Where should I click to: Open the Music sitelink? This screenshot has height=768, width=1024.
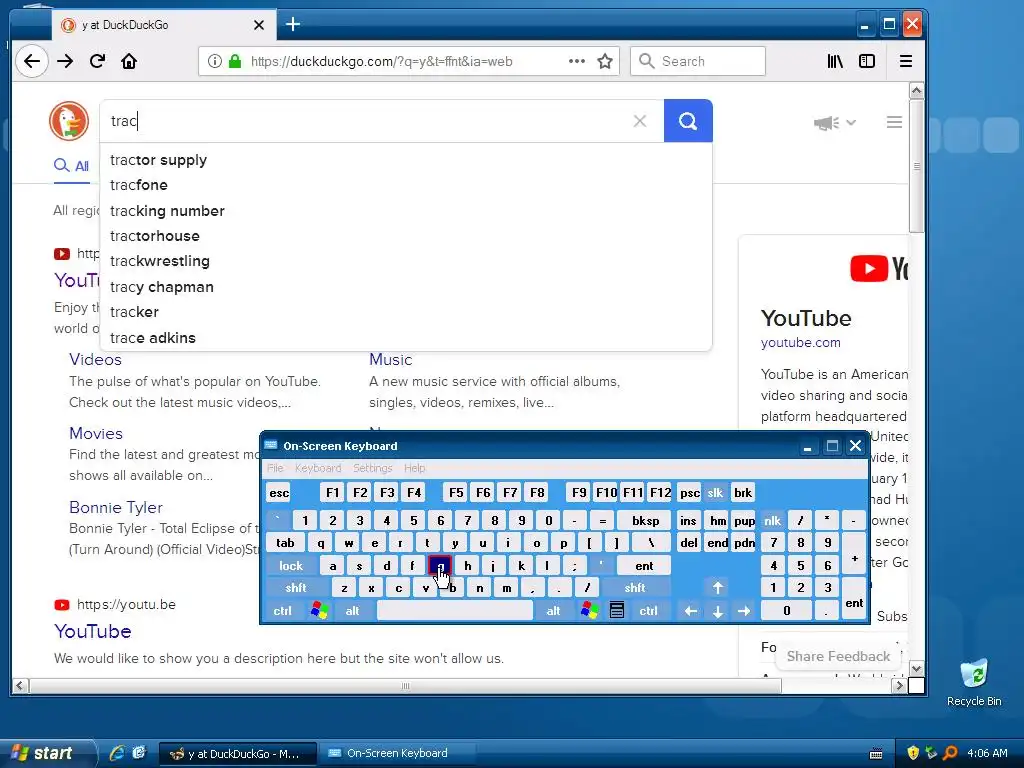(x=391, y=359)
